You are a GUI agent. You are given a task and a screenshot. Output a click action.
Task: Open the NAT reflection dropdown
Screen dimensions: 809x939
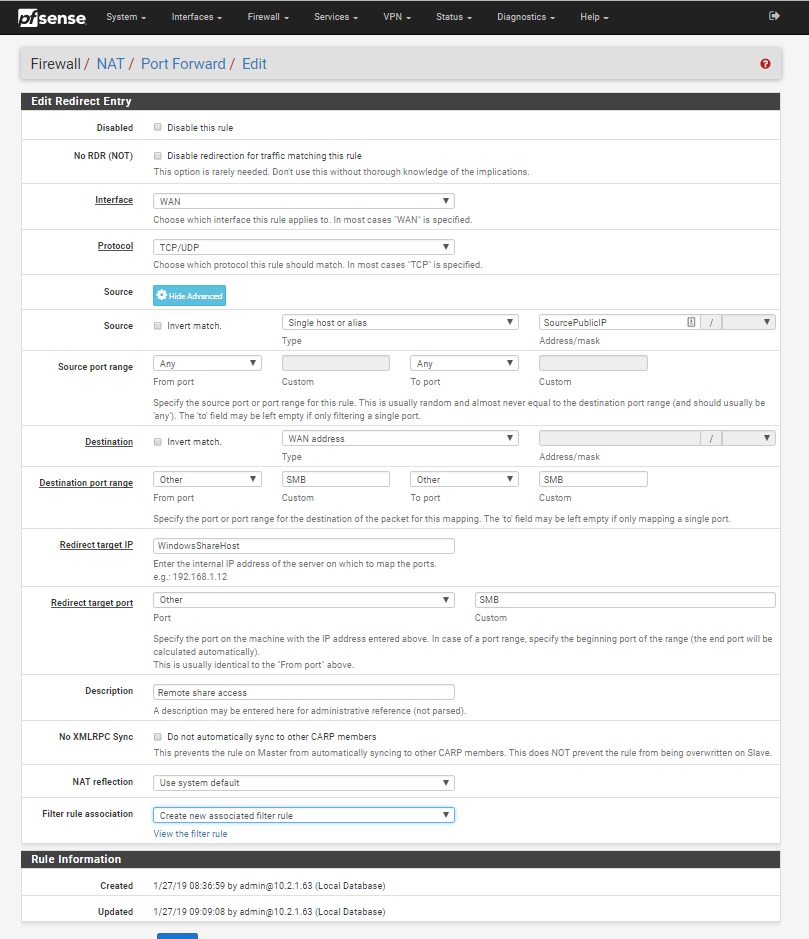304,783
